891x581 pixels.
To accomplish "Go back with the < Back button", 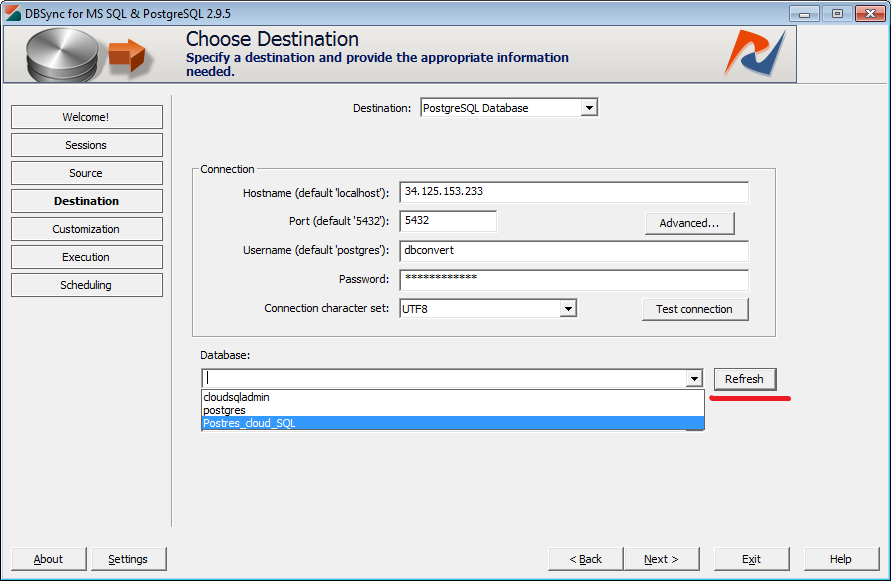I will point(586,559).
